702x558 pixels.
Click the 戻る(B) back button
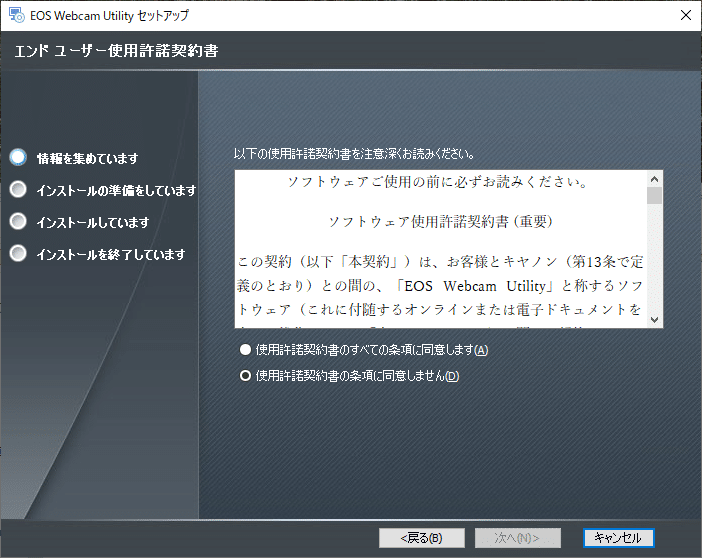[422, 538]
